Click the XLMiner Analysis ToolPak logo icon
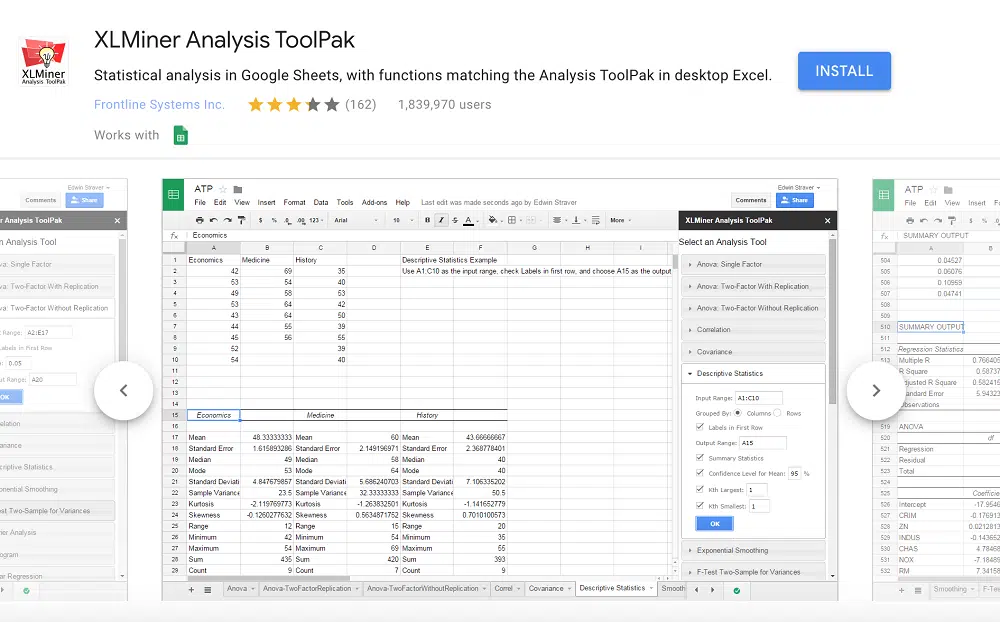 [x=43, y=61]
